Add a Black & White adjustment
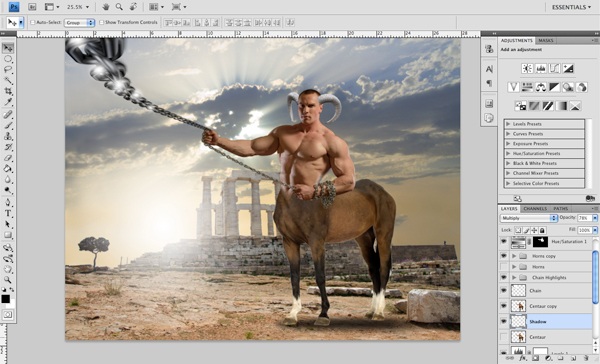 (554, 87)
